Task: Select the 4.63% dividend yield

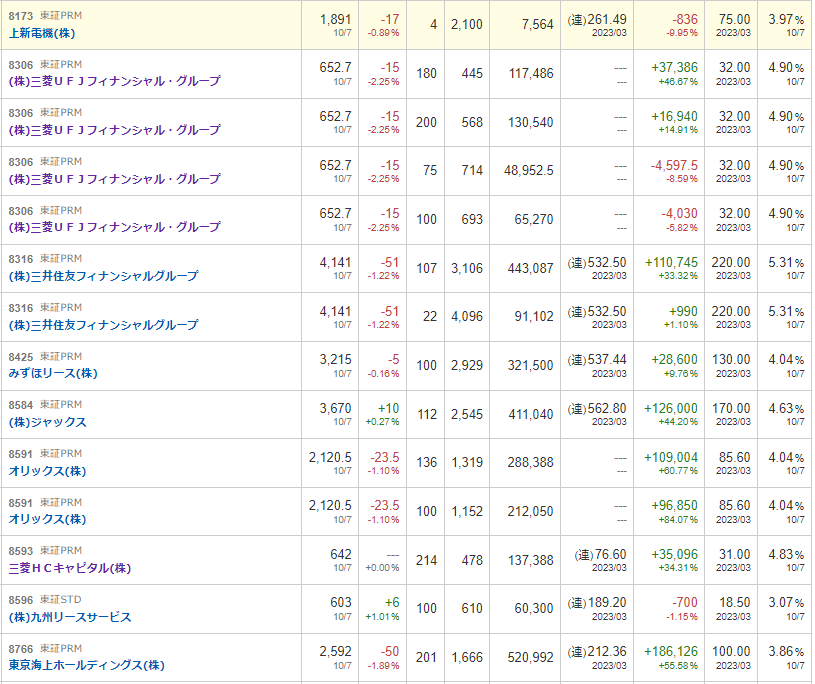Action: (x=786, y=409)
